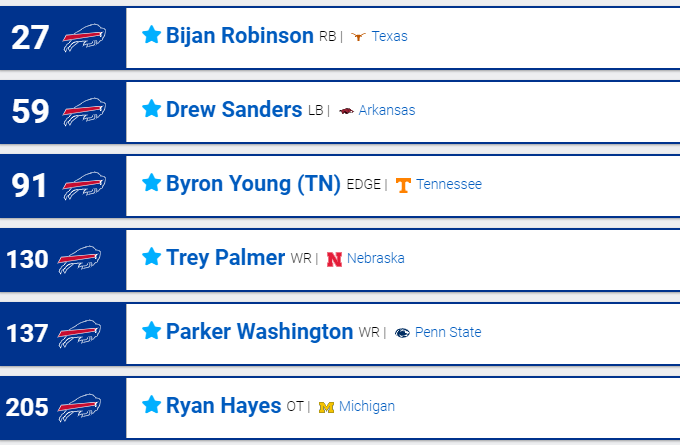Click the Bills logo beside pick 27
This screenshot has width=680, height=445.
coord(85,38)
